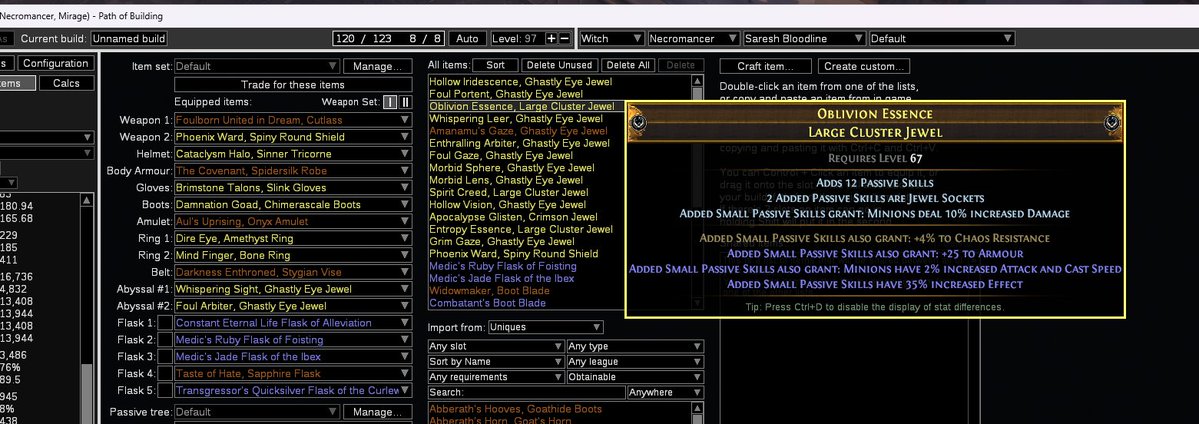
Task: Click Craft item button
Action: [764, 67]
